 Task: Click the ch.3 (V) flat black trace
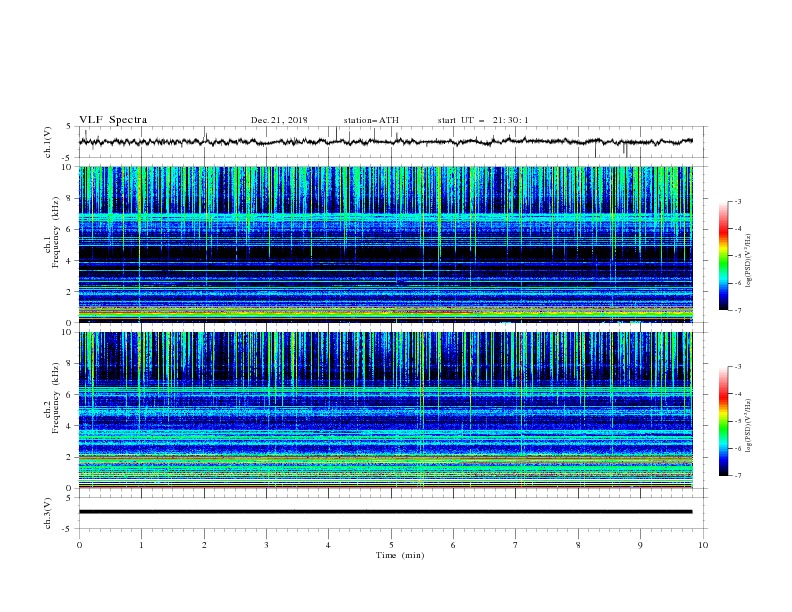coord(385,512)
